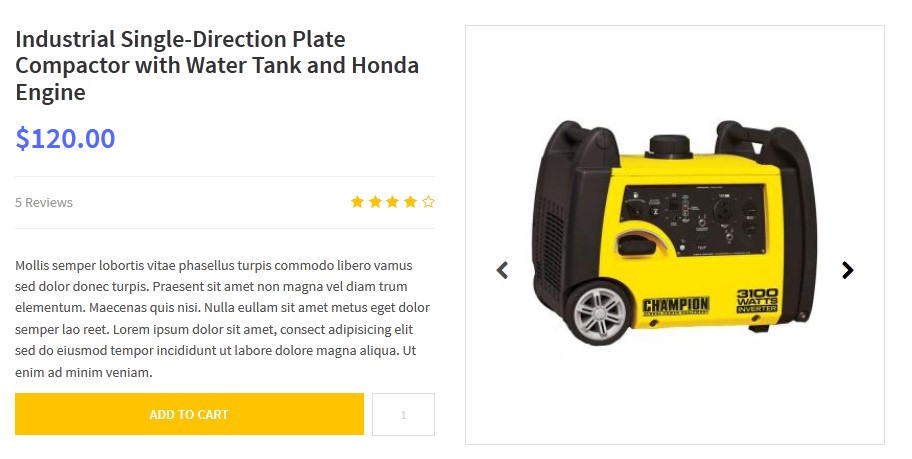Open the 5 Reviews link
Image resolution: width=912 pixels, height=459 pixels.
pyautogui.click(x=44, y=202)
